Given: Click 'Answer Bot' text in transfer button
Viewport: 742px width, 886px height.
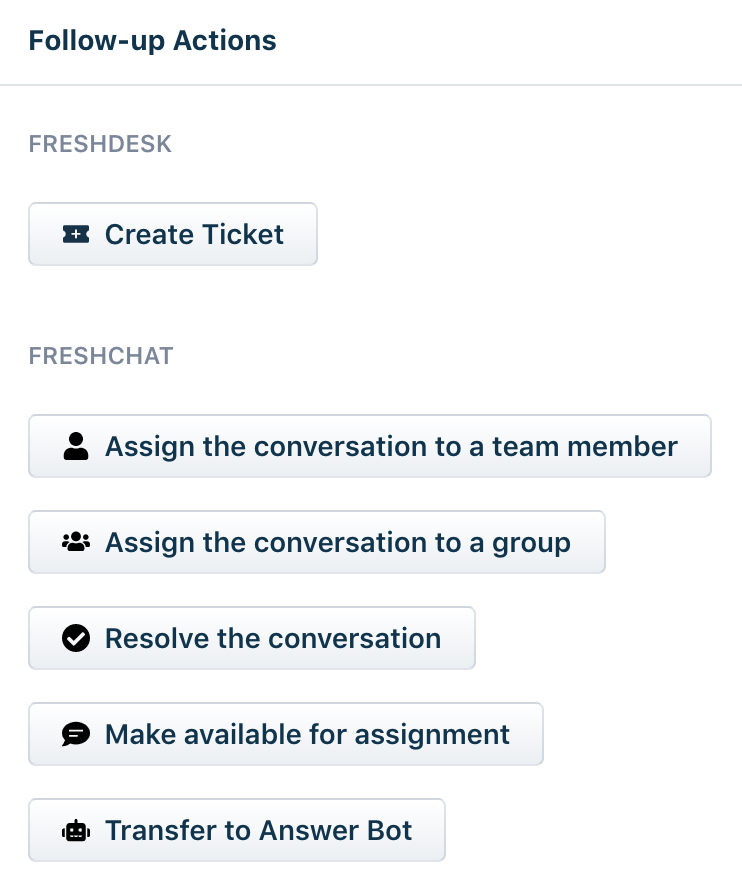Looking at the screenshot, I should click(335, 830).
